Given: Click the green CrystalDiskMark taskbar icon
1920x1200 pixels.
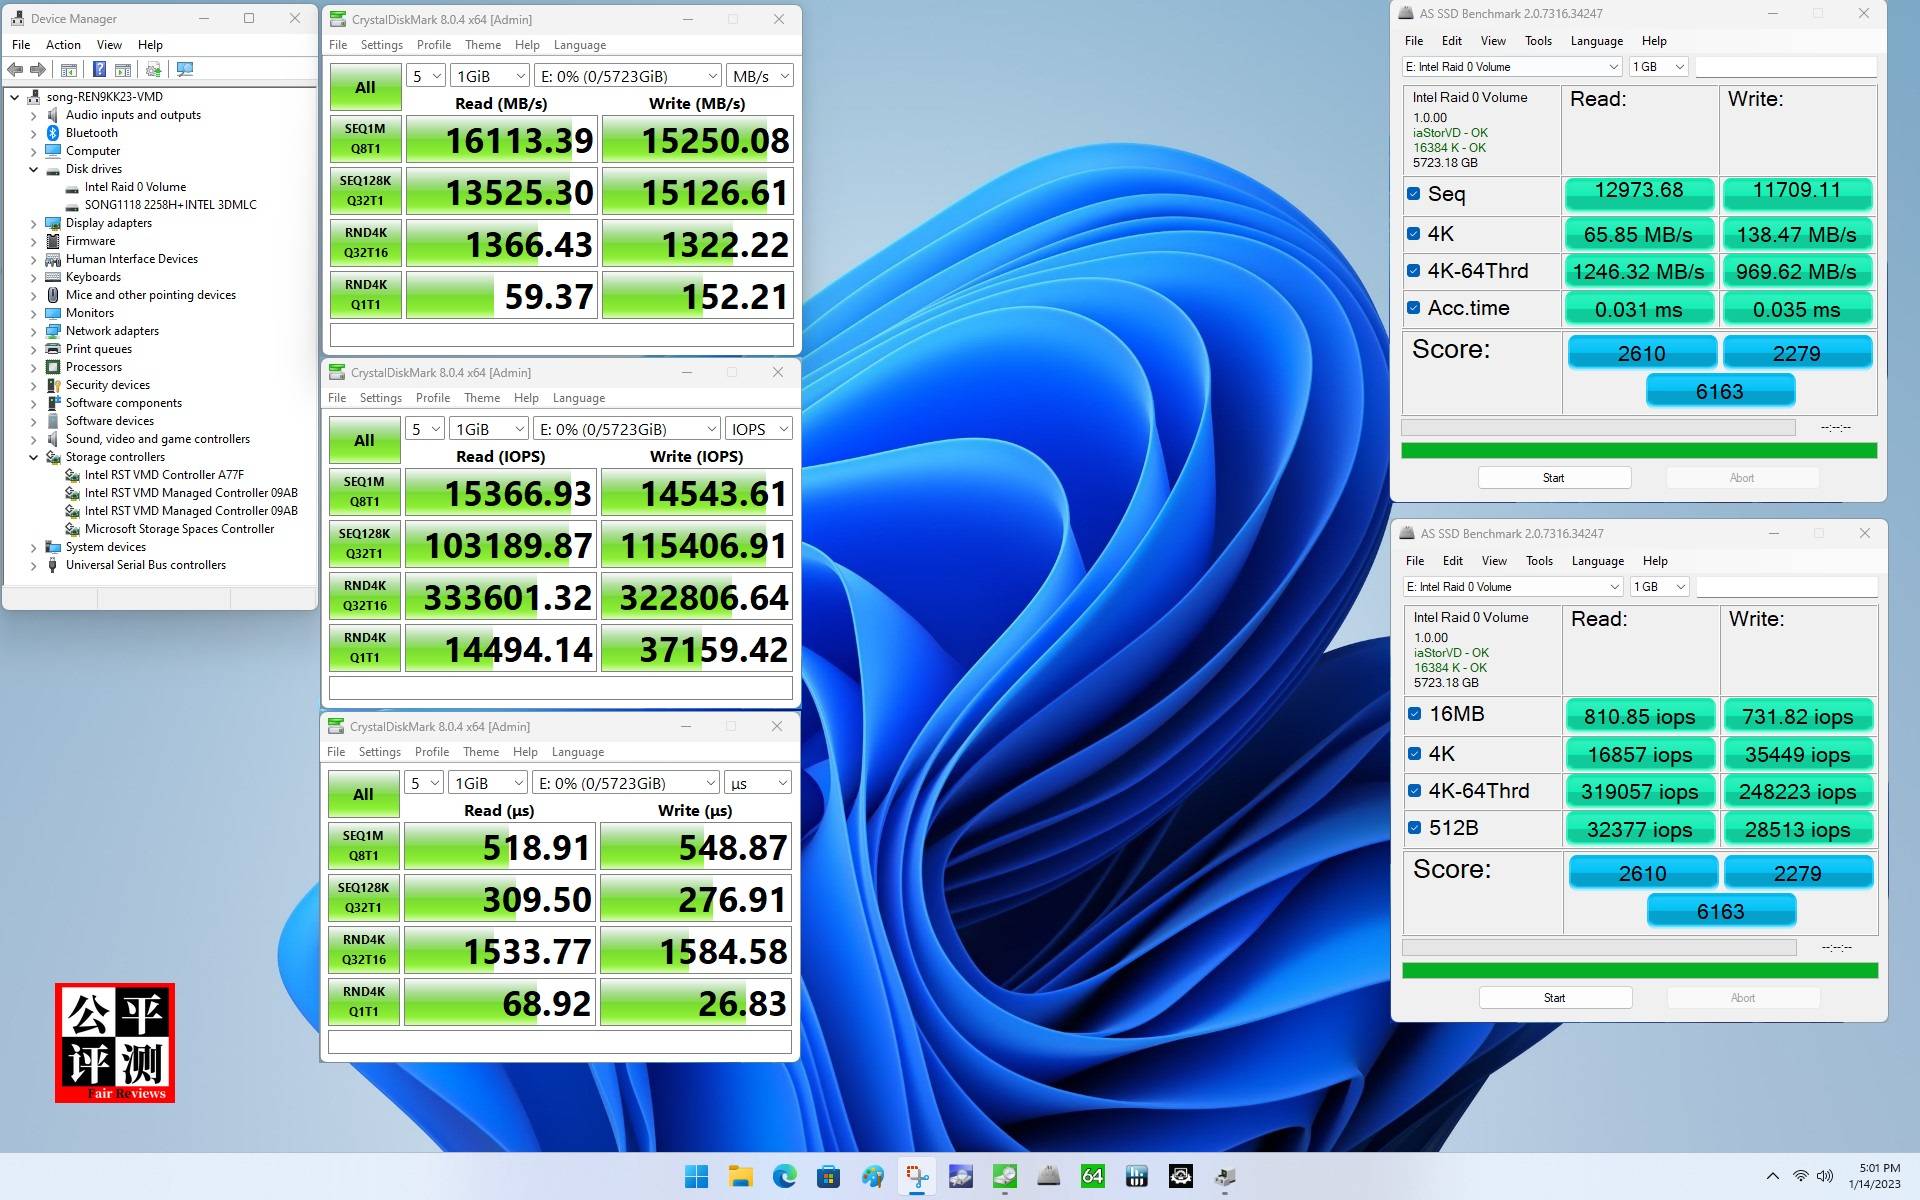Looking at the screenshot, I should click(x=1004, y=1176).
